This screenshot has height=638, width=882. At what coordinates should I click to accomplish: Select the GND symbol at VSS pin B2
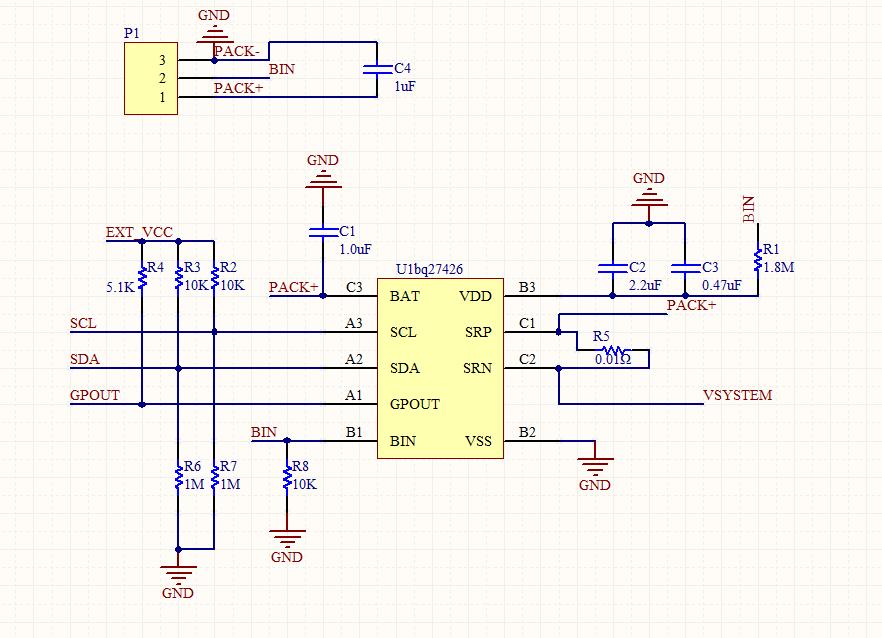point(595,467)
